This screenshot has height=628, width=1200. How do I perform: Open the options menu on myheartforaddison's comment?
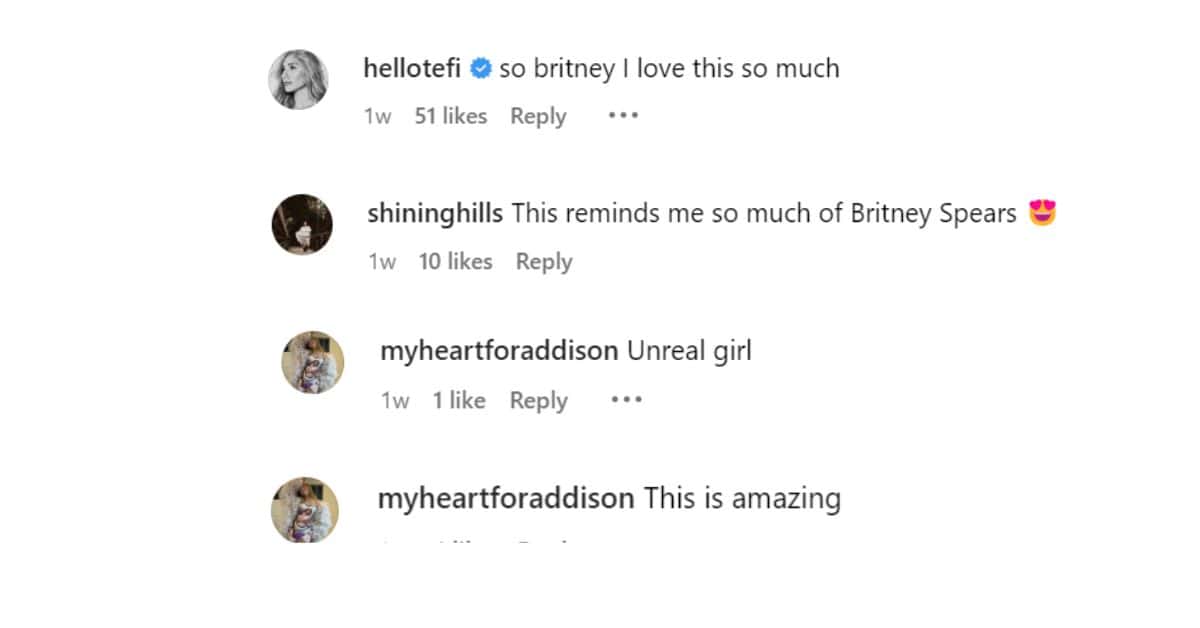click(625, 400)
